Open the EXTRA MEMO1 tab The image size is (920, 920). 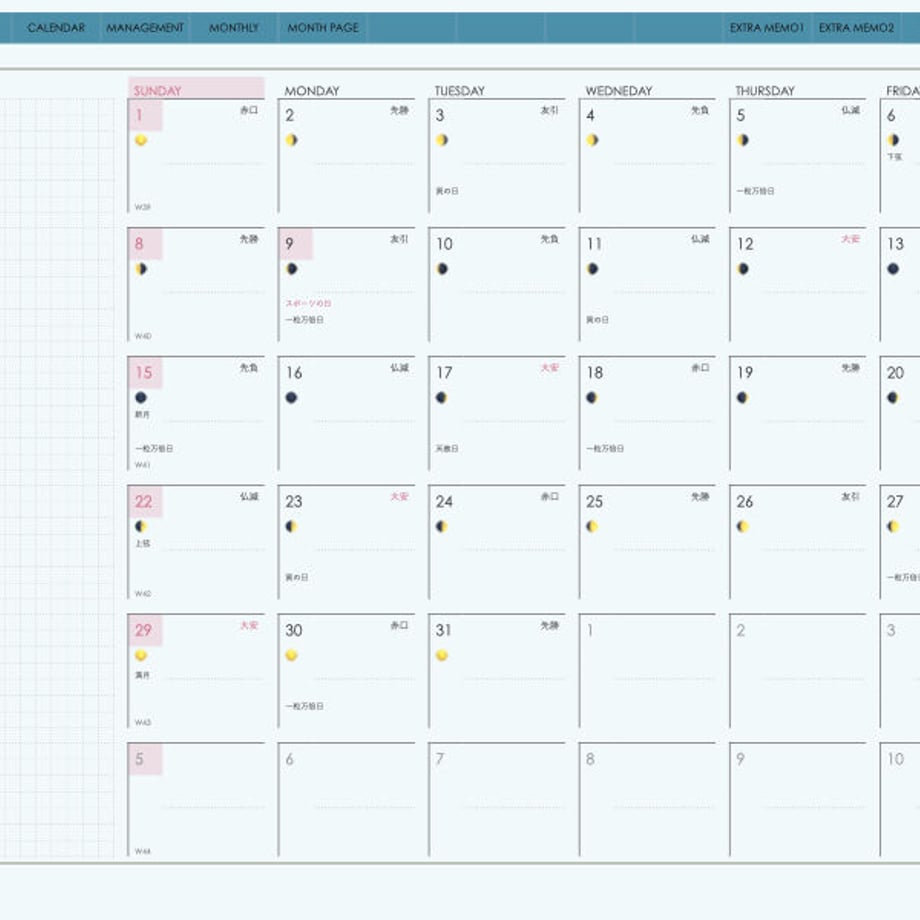point(767,28)
